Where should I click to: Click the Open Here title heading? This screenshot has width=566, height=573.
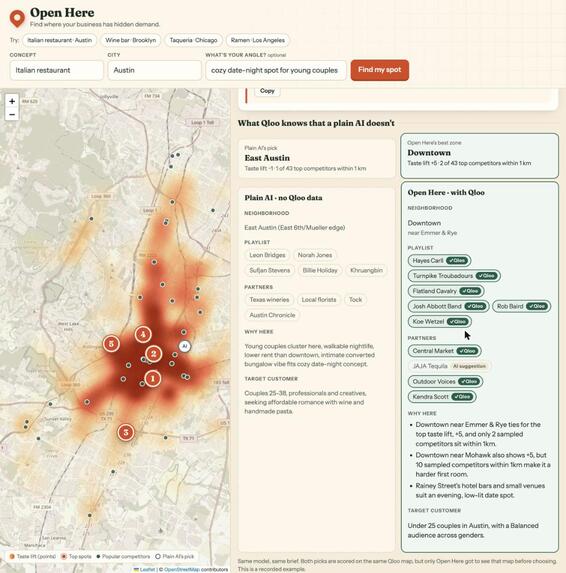pyautogui.click(x=62, y=13)
